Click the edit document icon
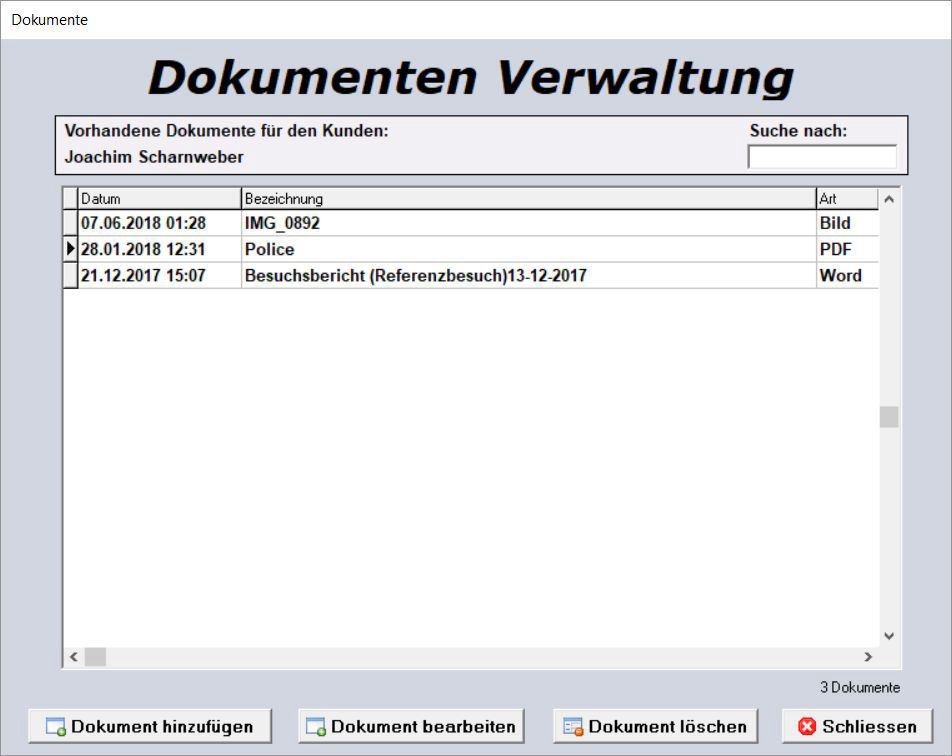952x756 pixels. 316,727
